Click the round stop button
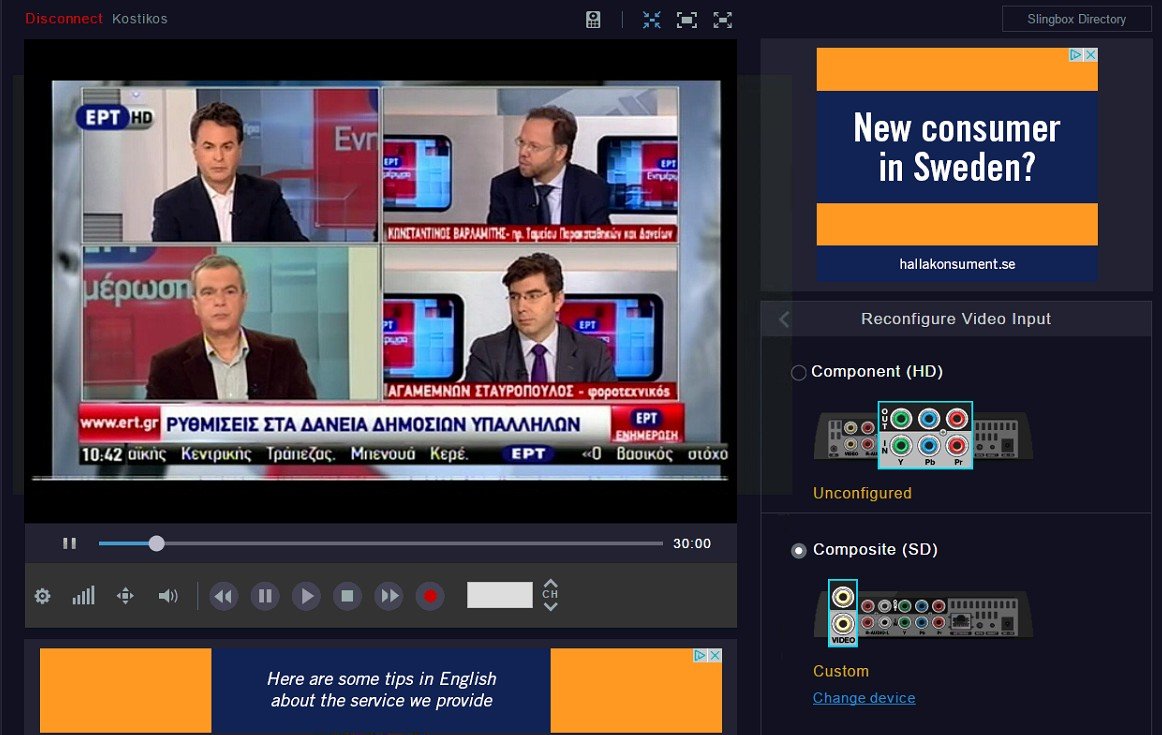The image size is (1162, 735). point(347,596)
